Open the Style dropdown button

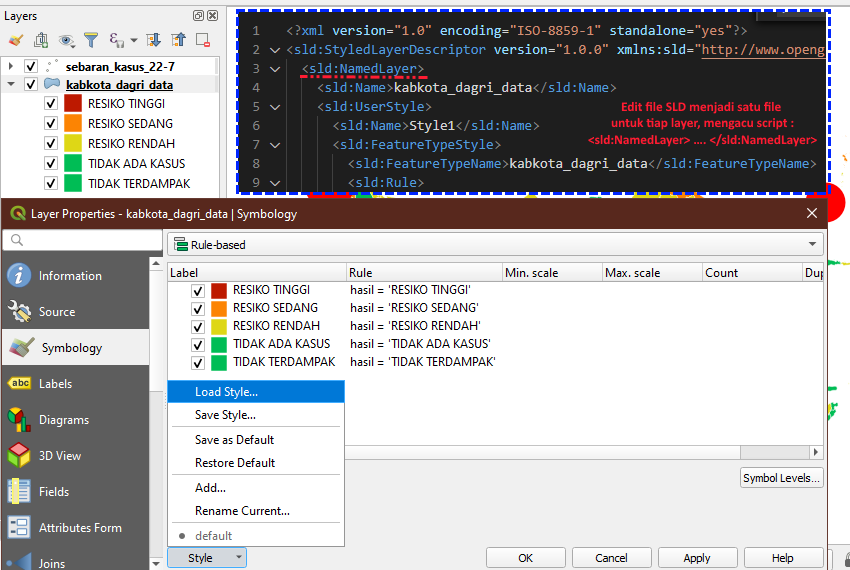click(207, 558)
